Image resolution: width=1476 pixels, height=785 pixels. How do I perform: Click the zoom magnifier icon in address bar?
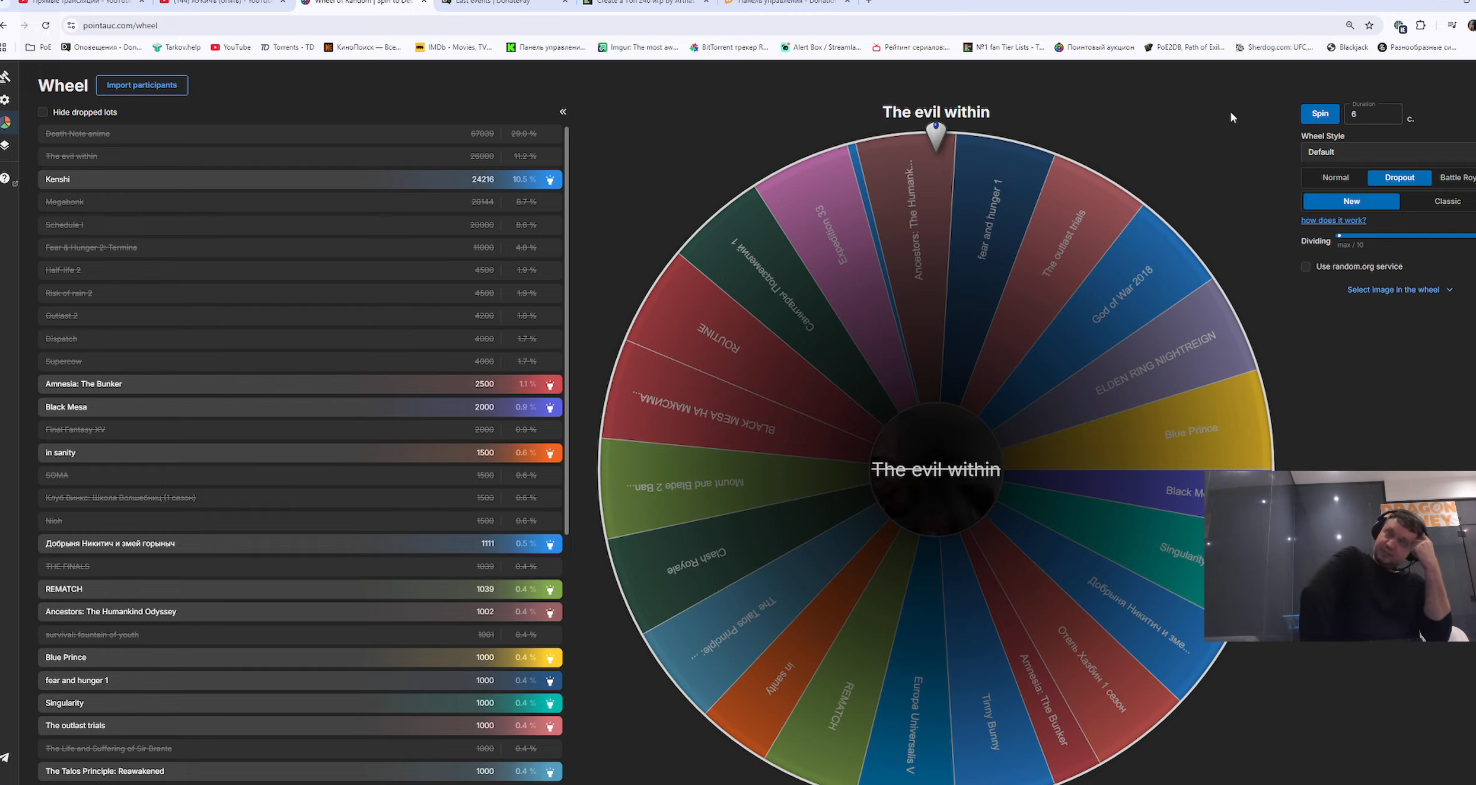point(1350,25)
